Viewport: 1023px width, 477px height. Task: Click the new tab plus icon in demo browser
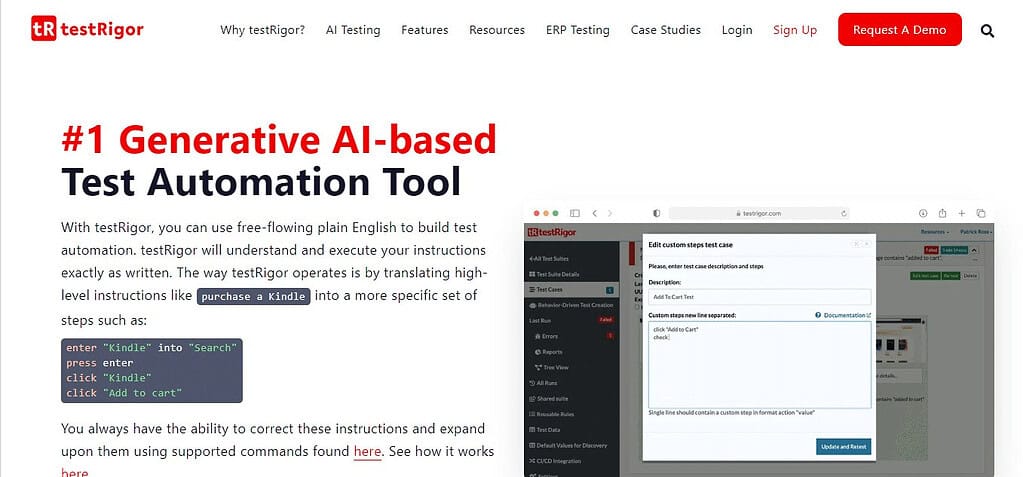(x=962, y=213)
